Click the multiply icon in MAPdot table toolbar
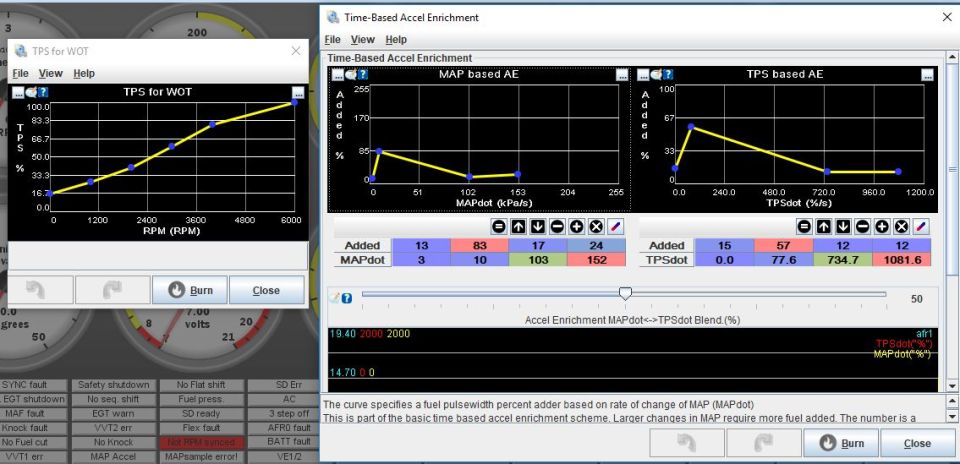960x464 pixels. [x=596, y=227]
